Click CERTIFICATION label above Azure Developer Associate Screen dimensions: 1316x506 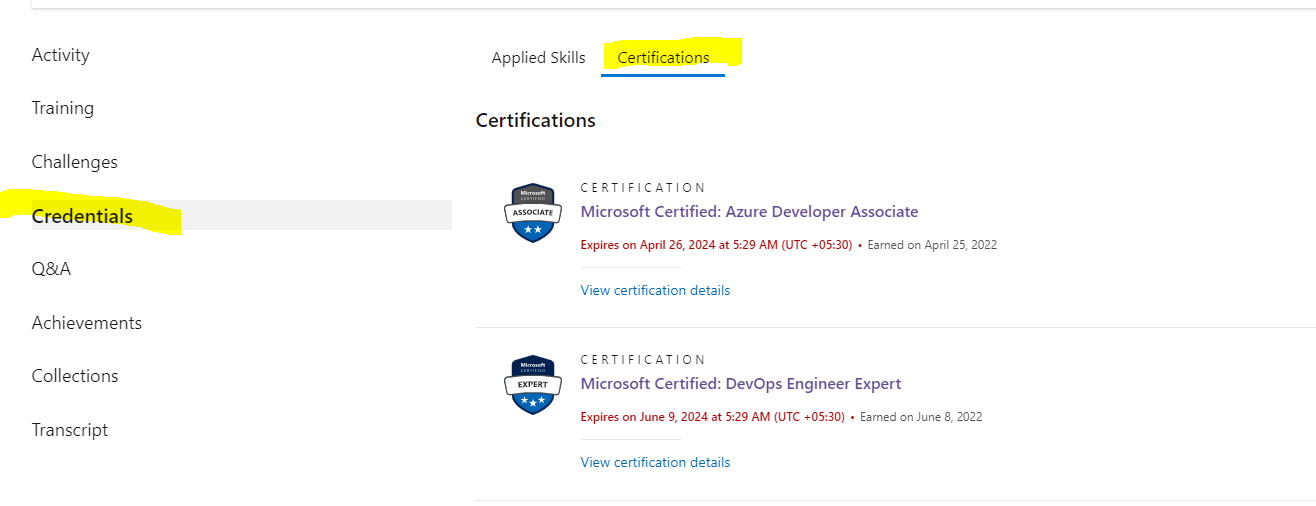coord(643,188)
